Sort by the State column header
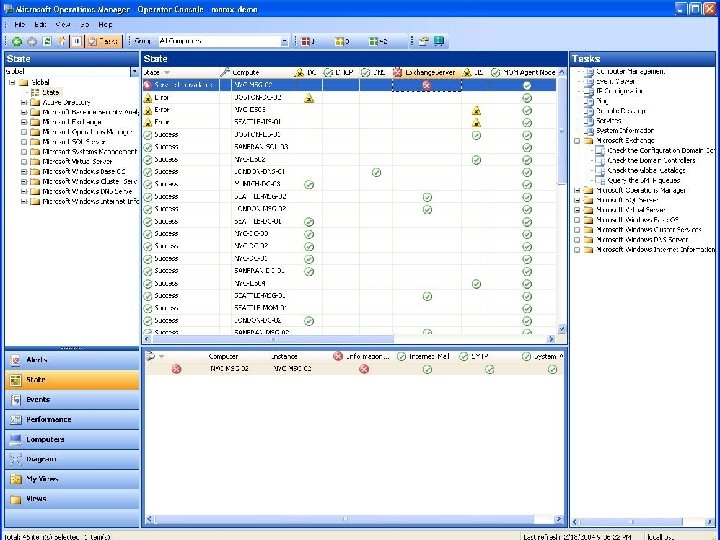 [x=180, y=73]
